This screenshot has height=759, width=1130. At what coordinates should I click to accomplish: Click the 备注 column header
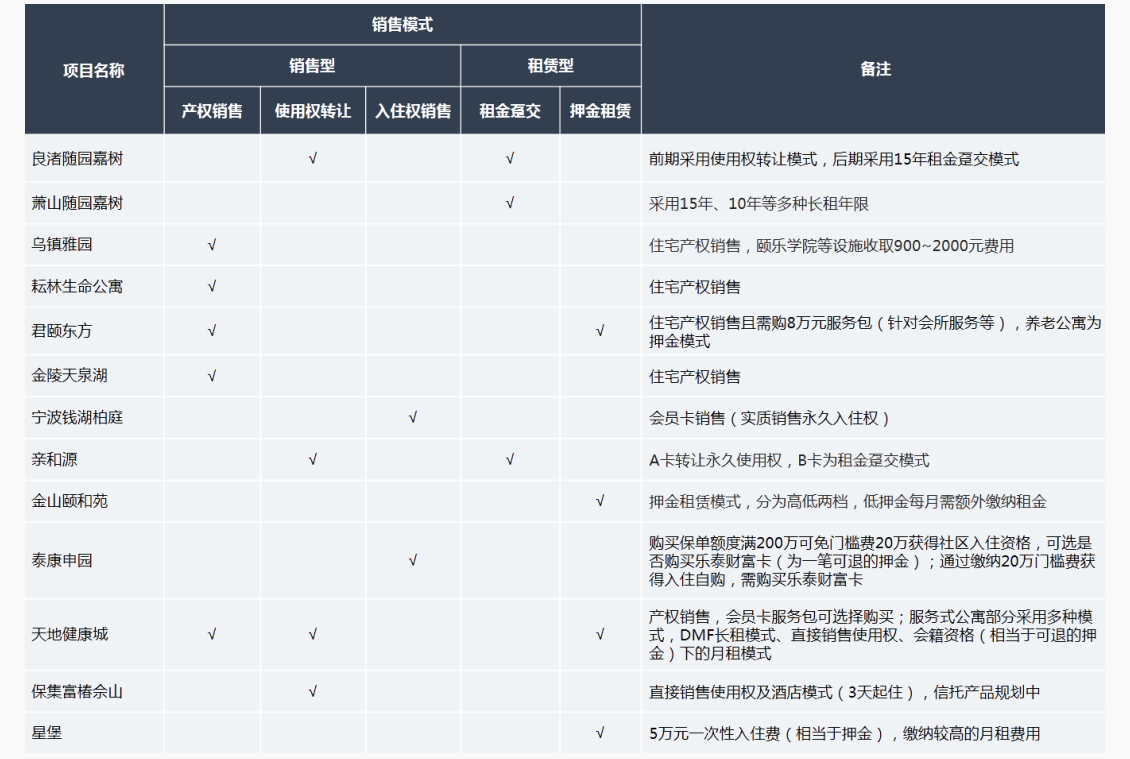[x=875, y=69]
